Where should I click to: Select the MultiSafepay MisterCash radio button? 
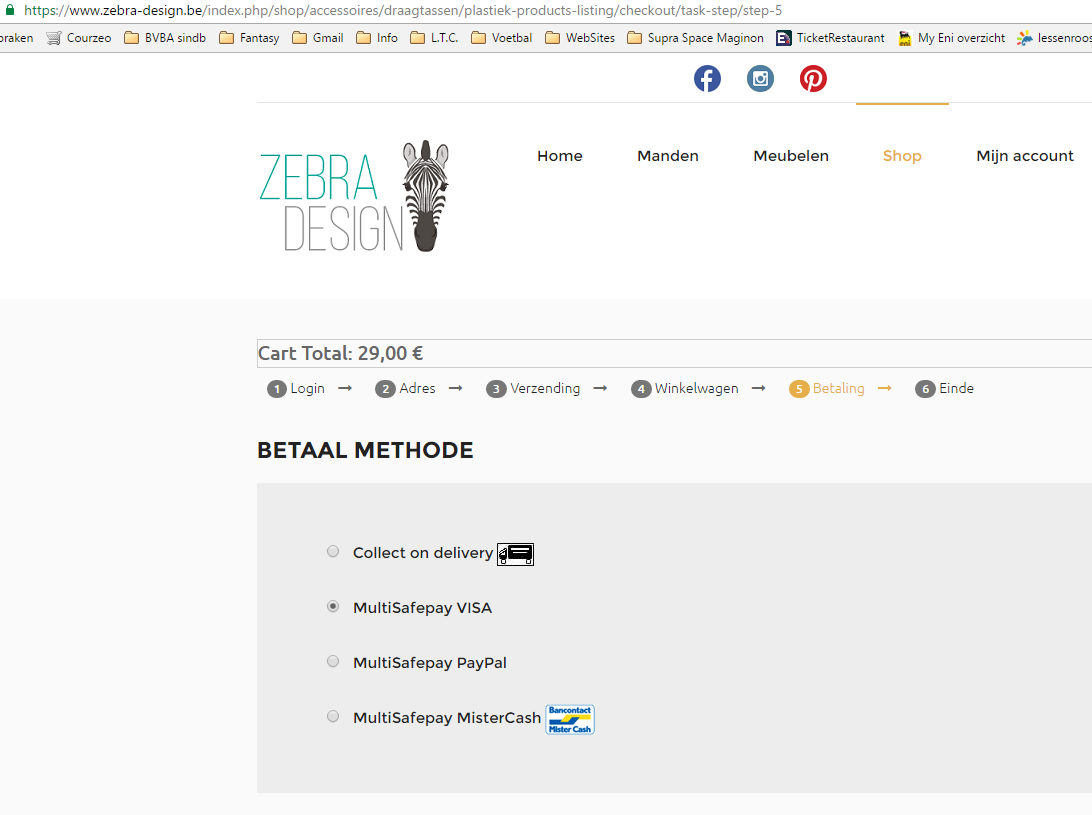[x=333, y=717]
